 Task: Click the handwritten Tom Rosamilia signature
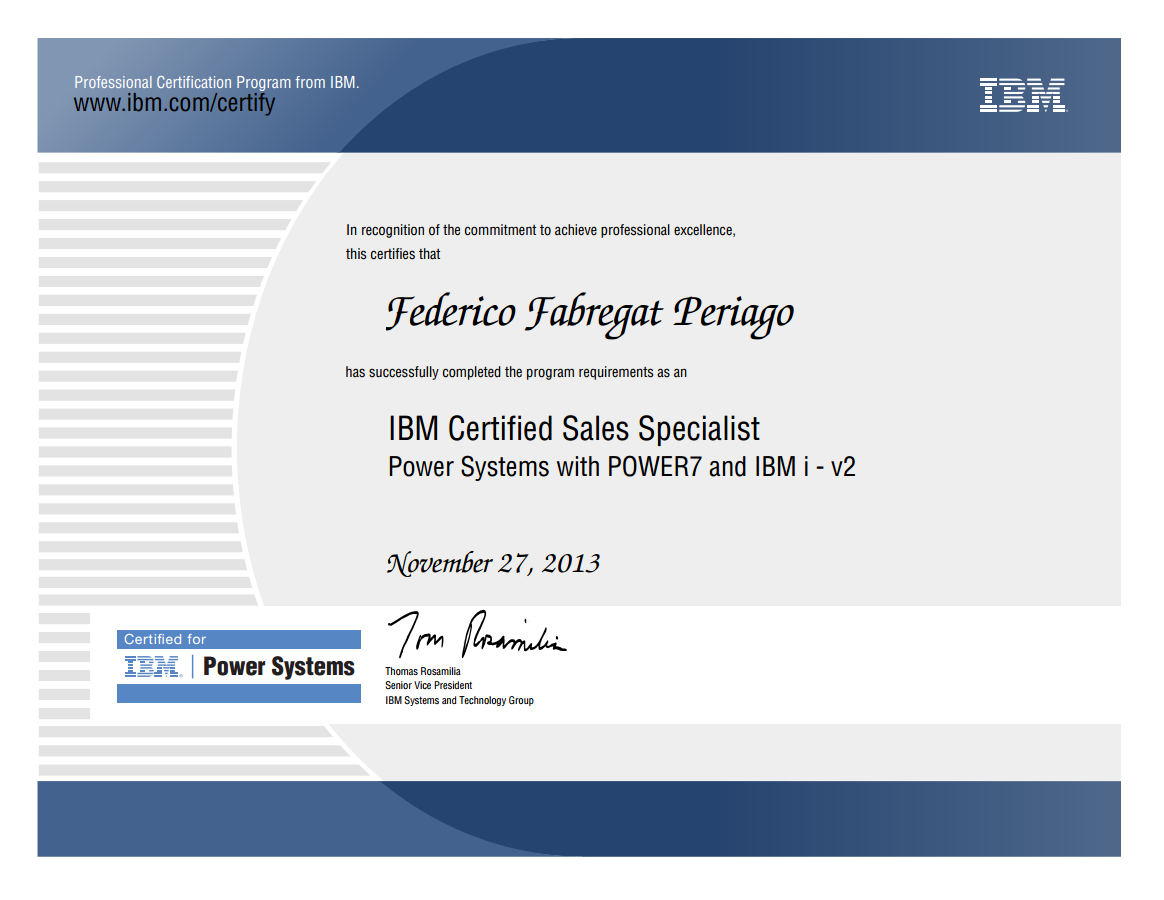click(476, 634)
